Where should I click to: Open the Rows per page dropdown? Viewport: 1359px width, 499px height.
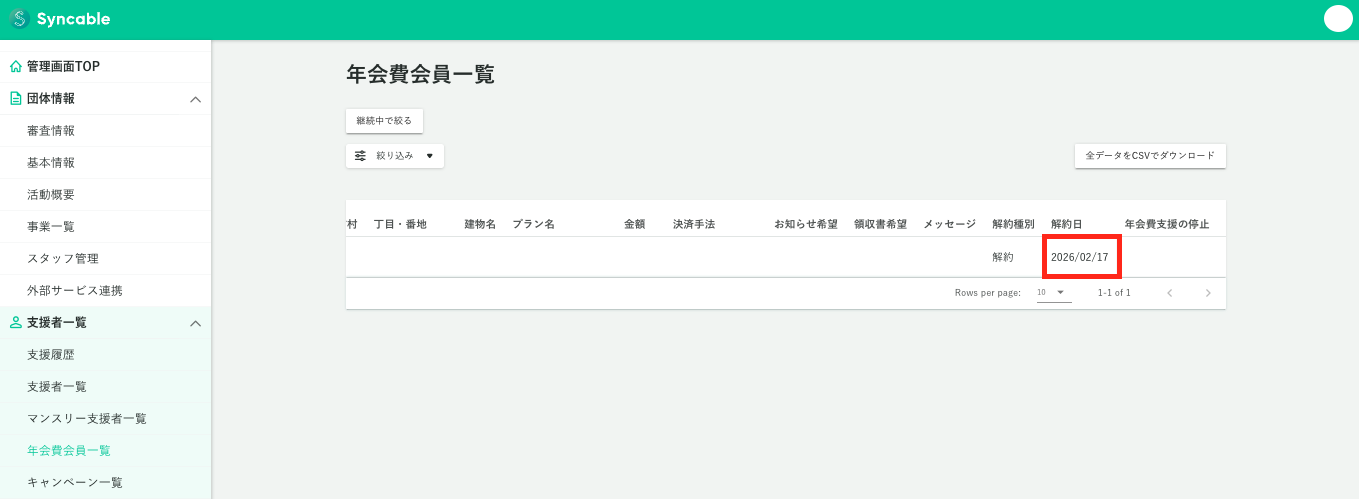pyautogui.click(x=1053, y=293)
